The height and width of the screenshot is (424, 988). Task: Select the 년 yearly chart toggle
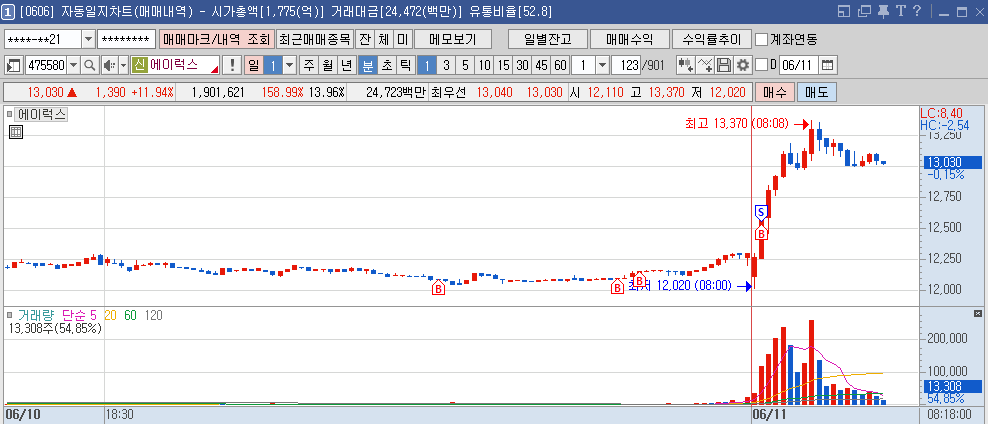pyautogui.click(x=347, y=65)
